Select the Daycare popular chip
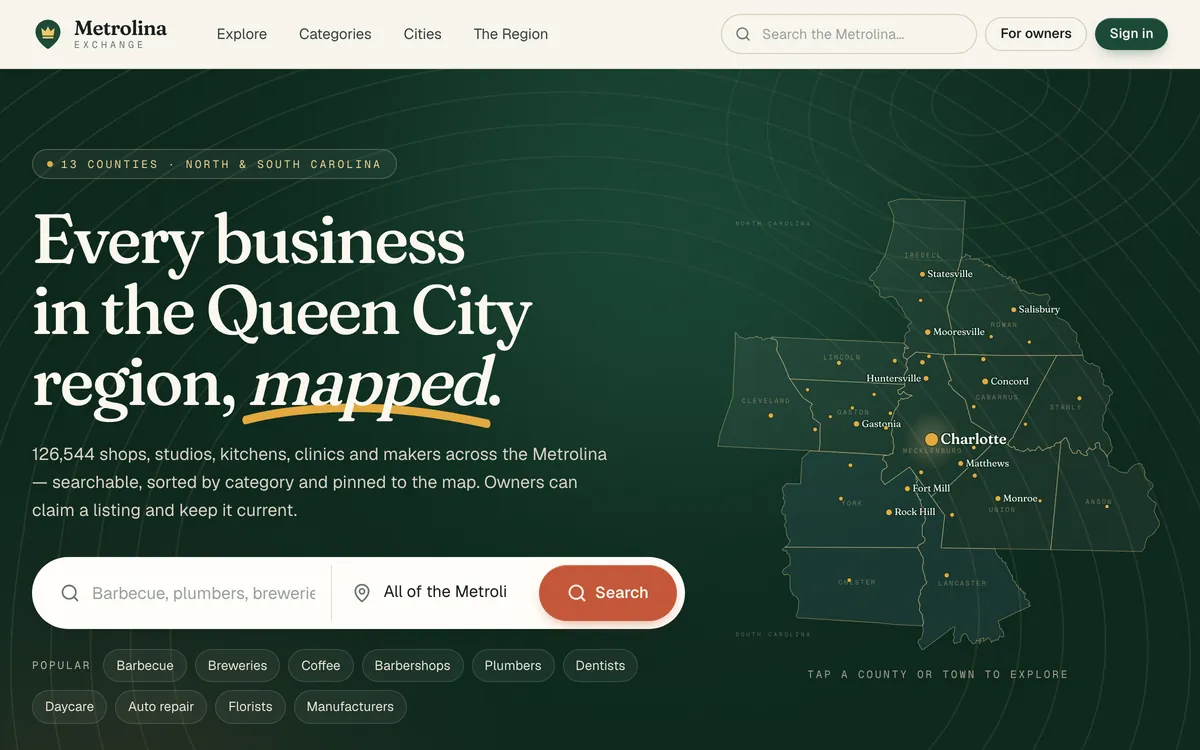Viewport: 1200px width, 750px height. (x=70, y=707)
